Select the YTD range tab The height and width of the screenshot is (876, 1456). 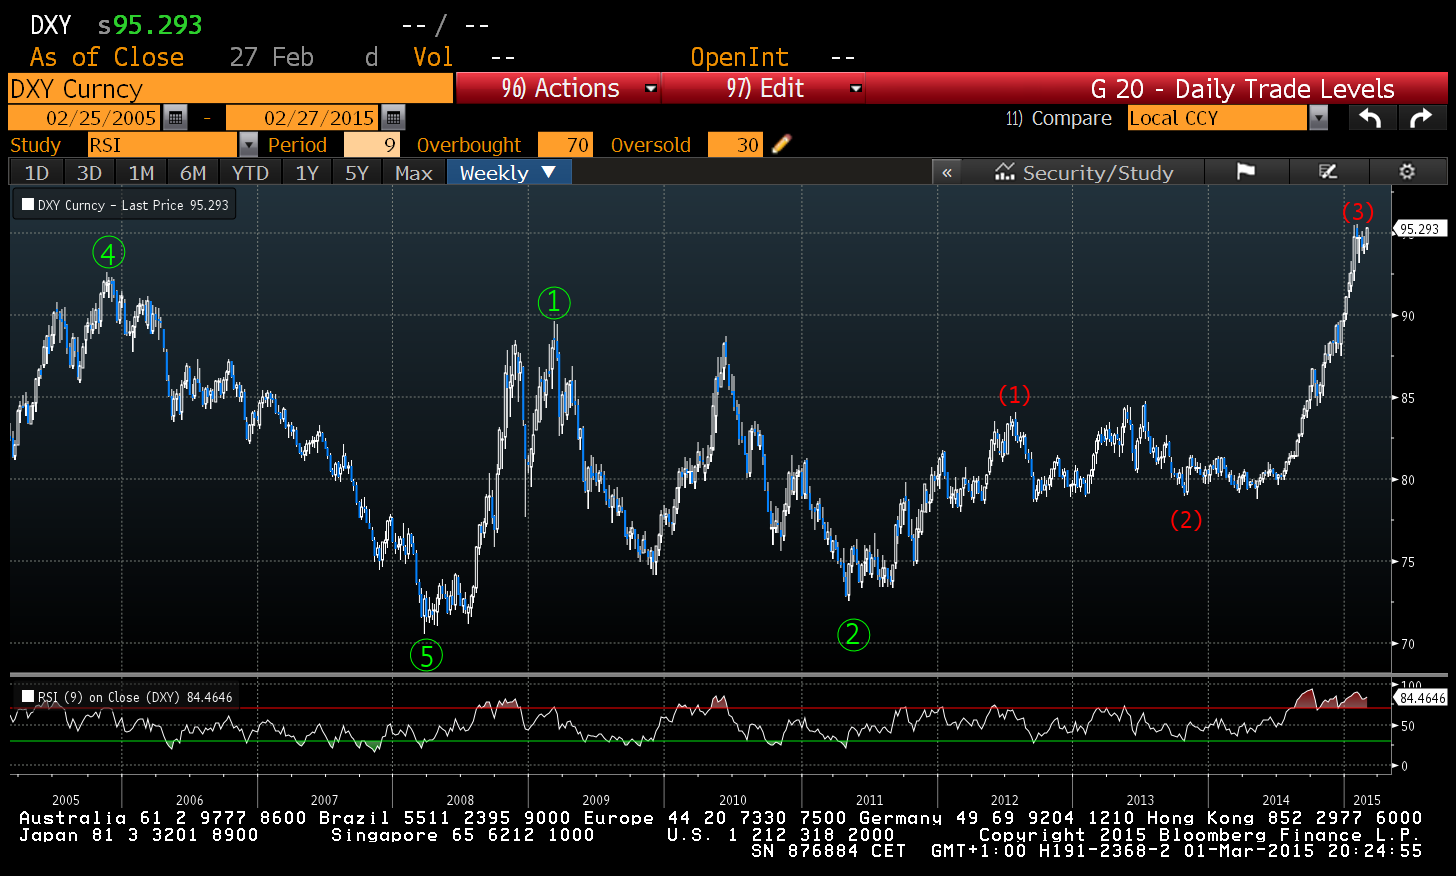pos(250,172)
